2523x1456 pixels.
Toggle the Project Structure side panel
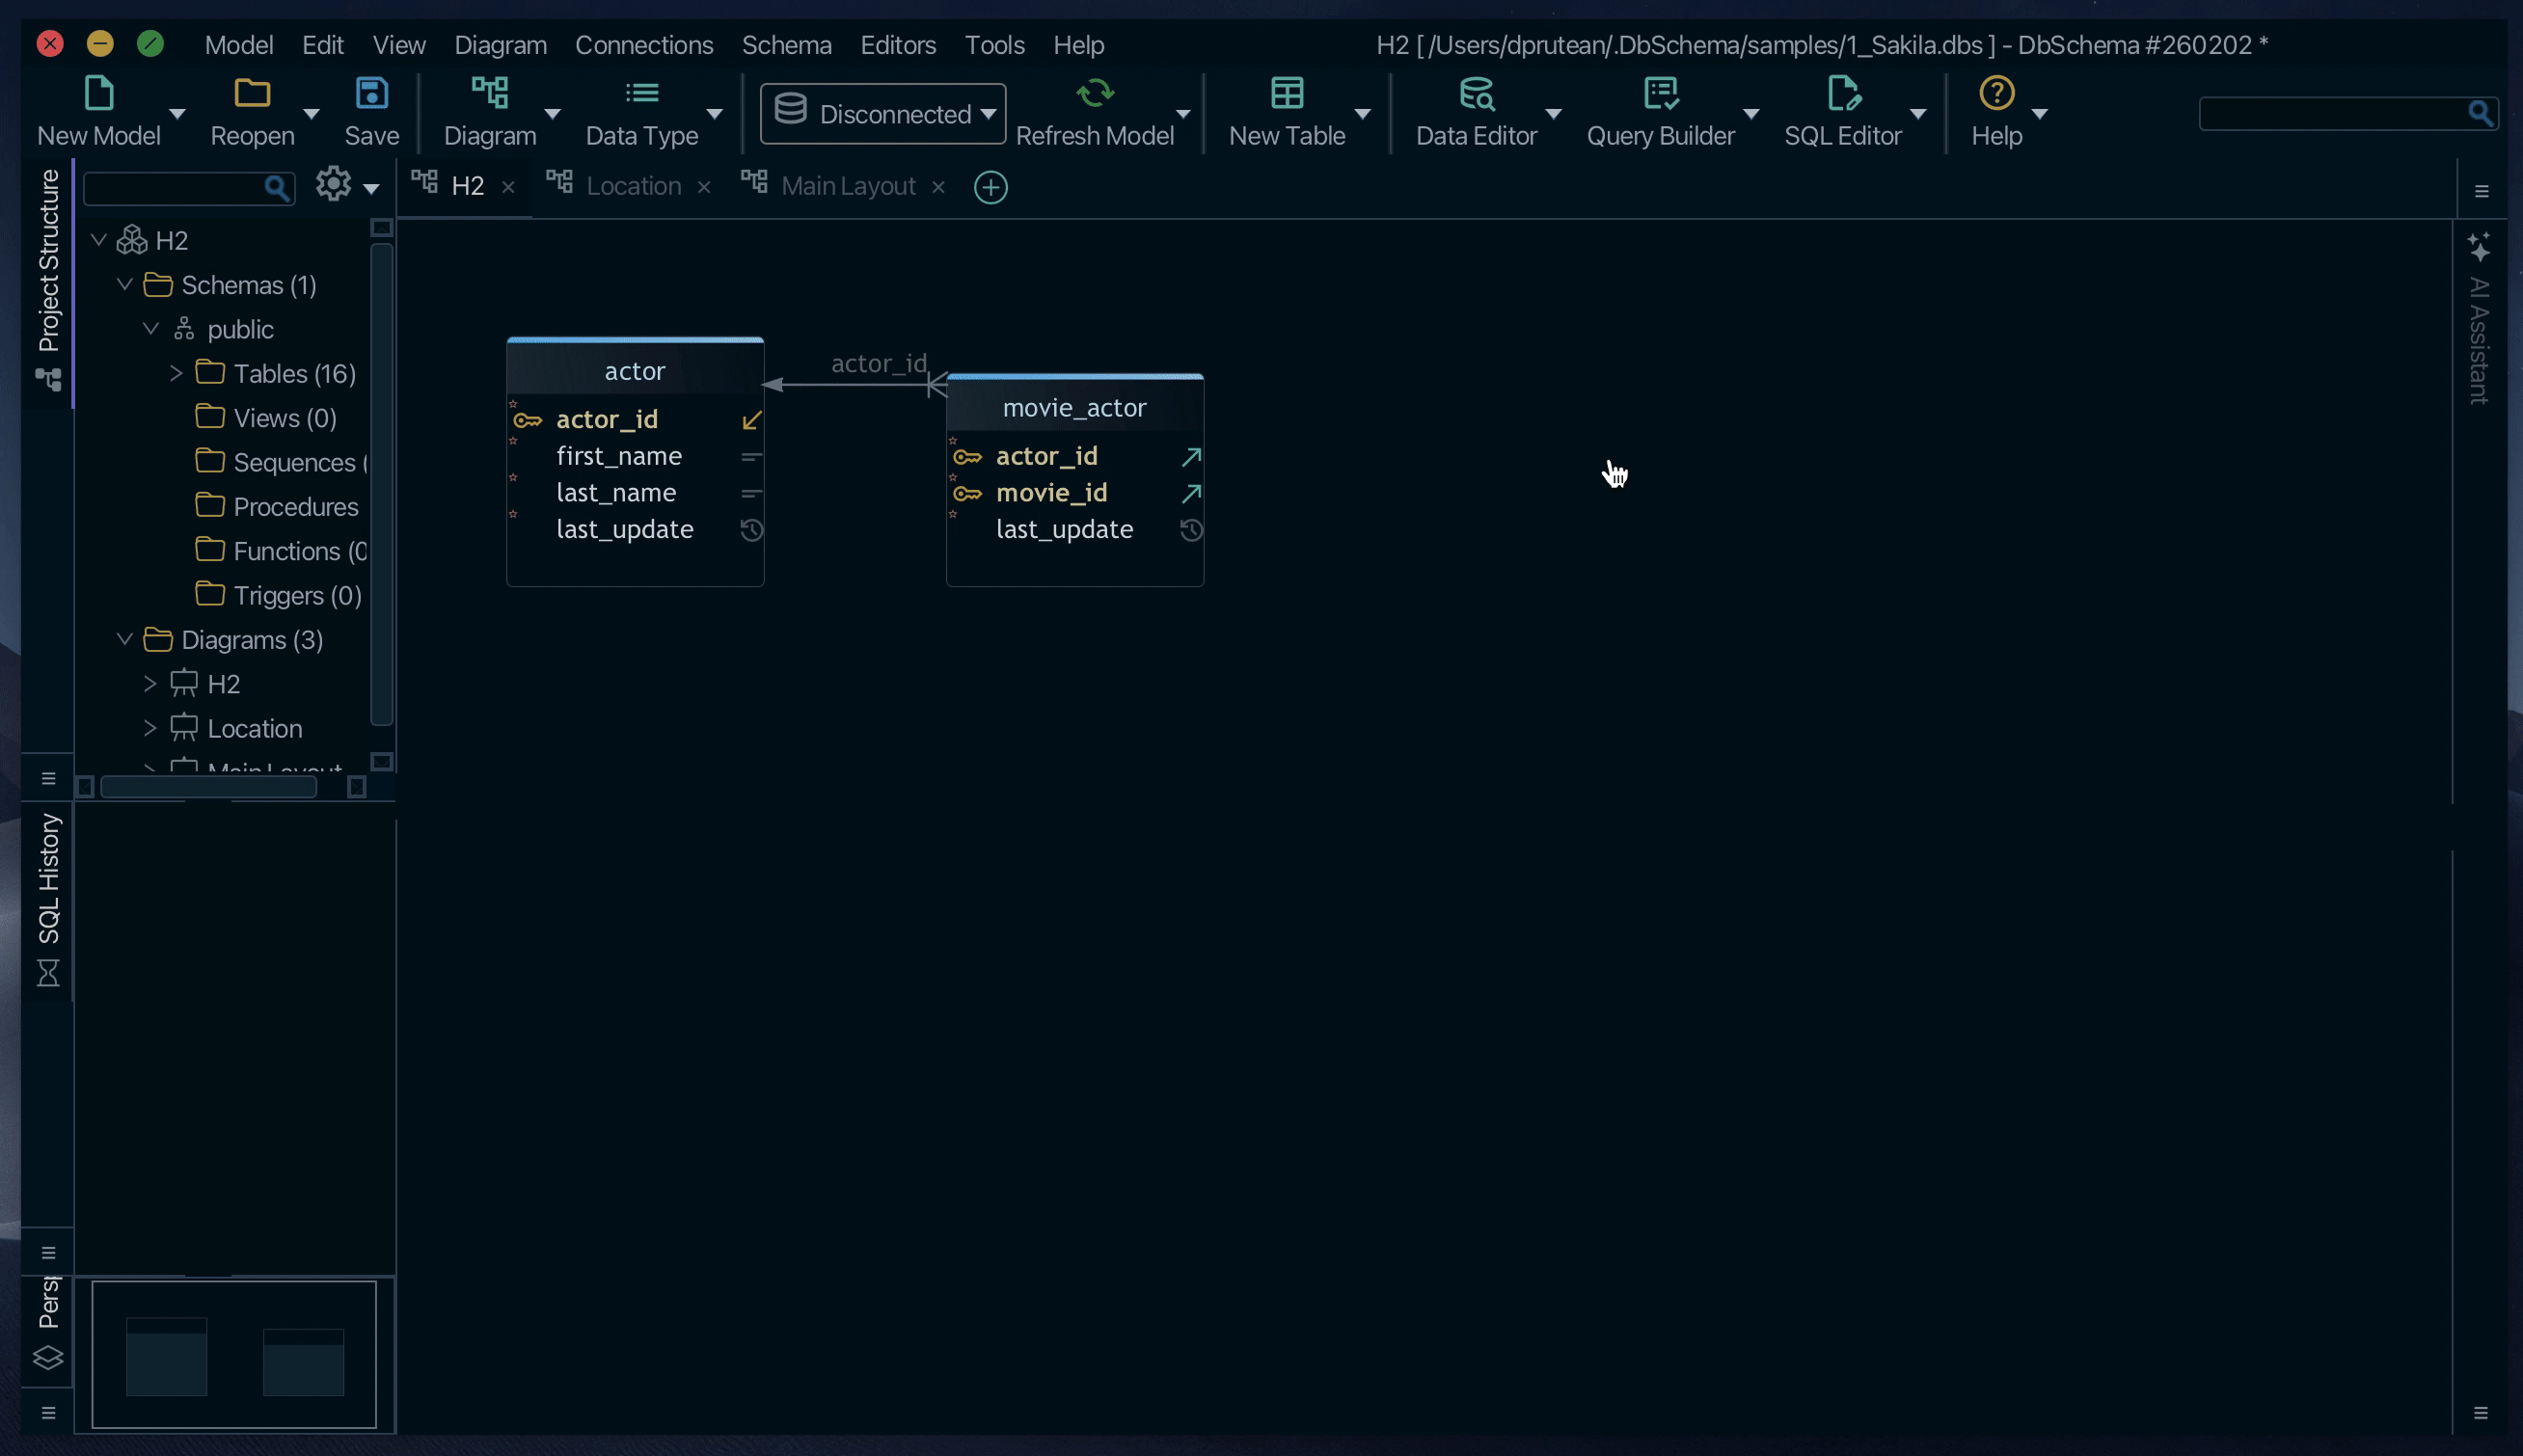[x=48, y=262]
